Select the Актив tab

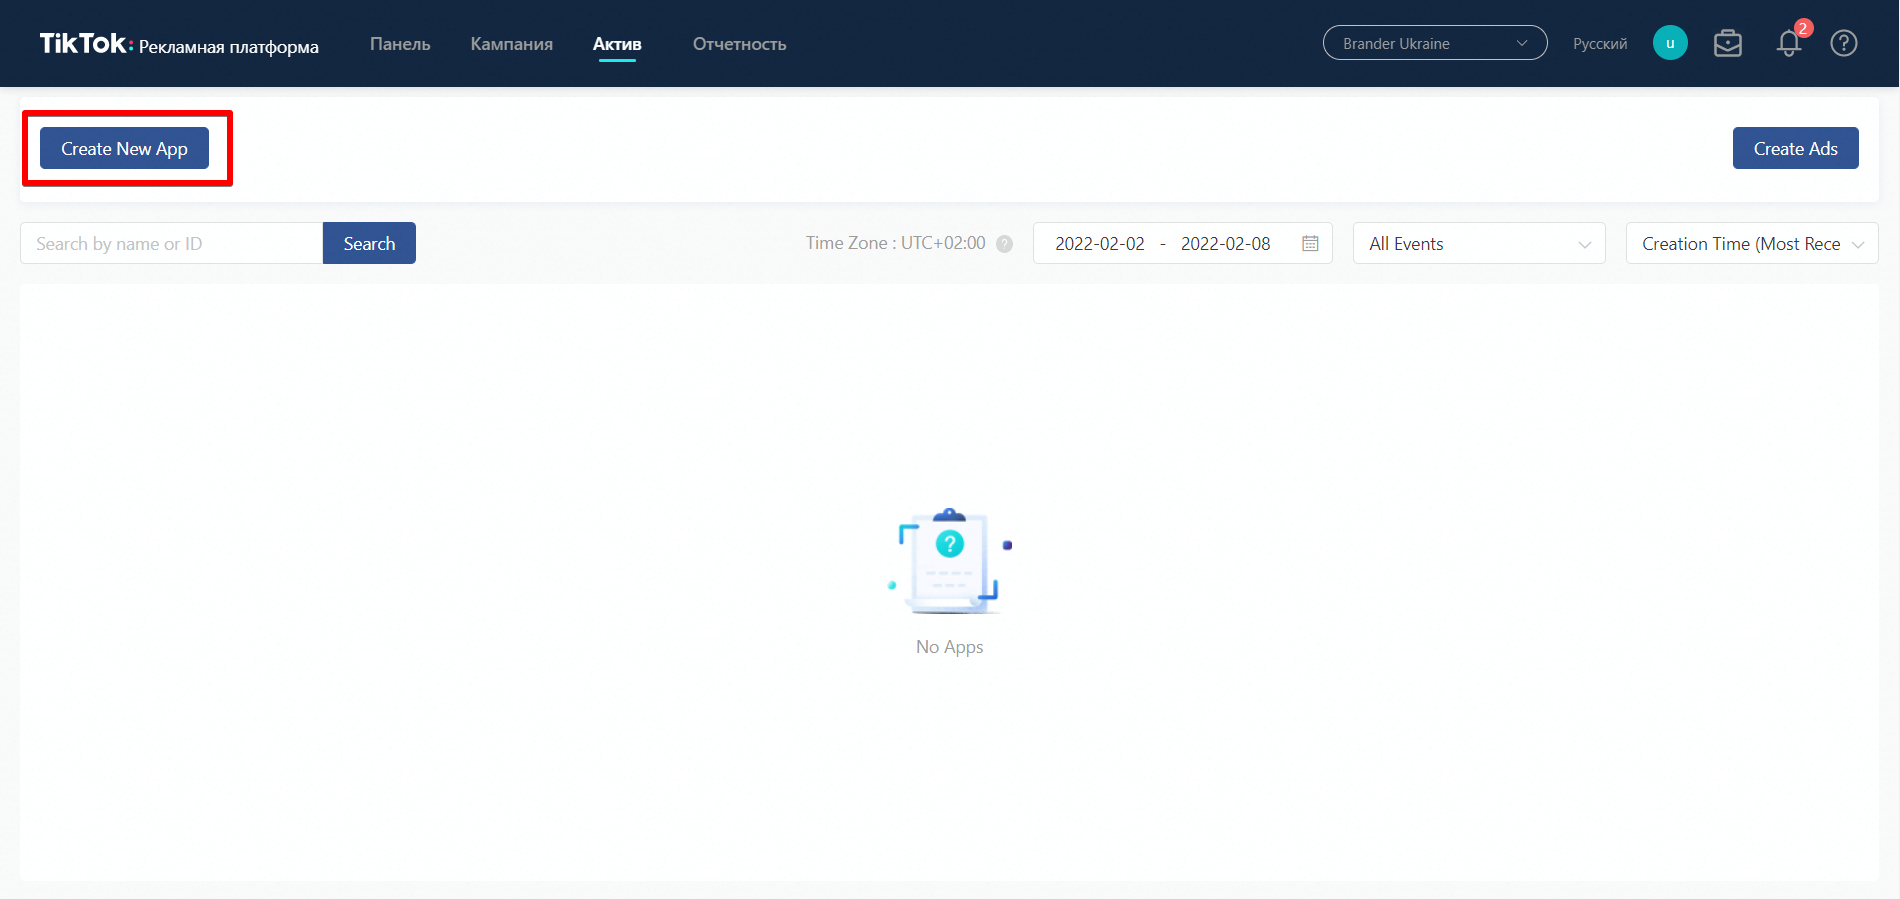pos(617,44)
